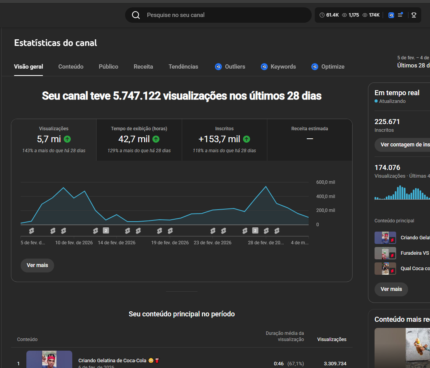Image resolution: width=430 pixels, height=368 pixels.
Task: Click the 'Furadeira VS' title text
Action: 415,253
